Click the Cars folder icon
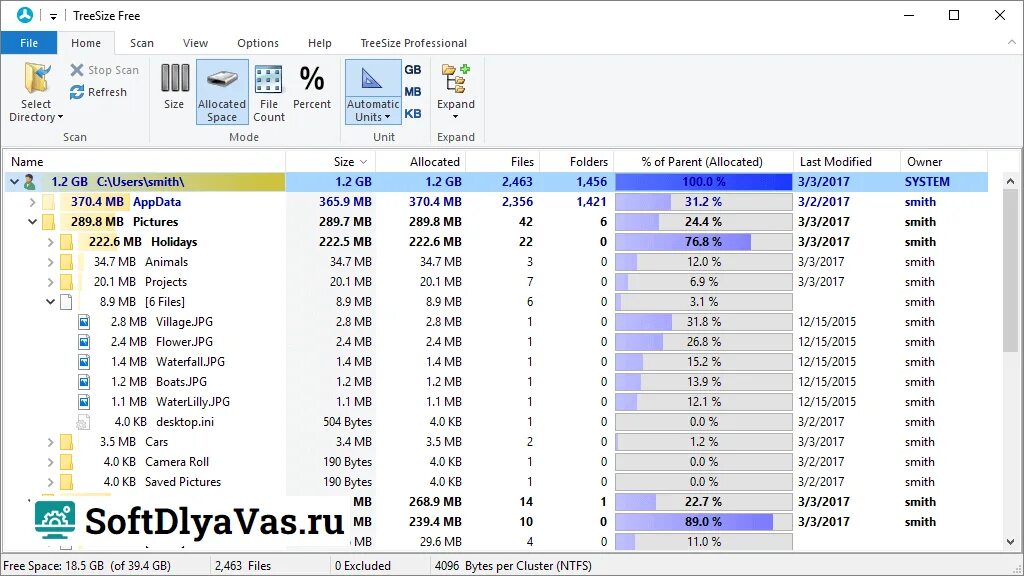1024x576 pixels. (x=67, y=442)
